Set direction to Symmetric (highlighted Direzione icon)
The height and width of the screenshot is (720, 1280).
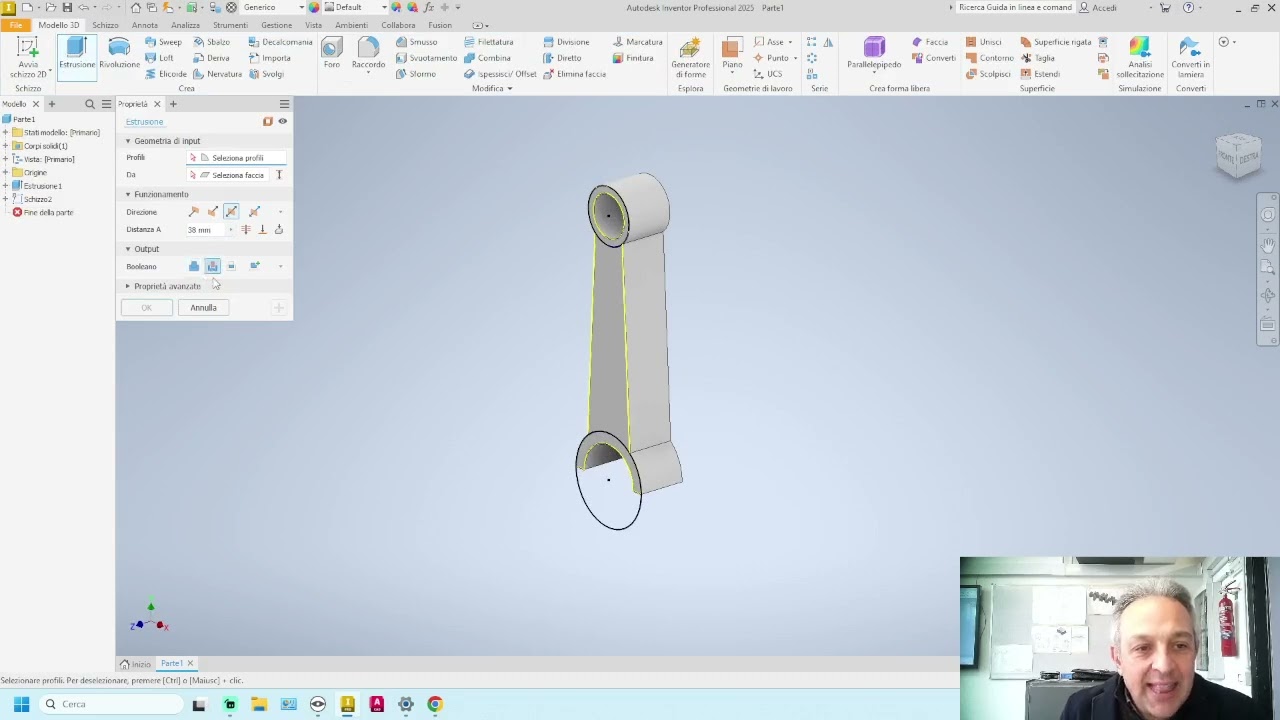tap(231, 212)
